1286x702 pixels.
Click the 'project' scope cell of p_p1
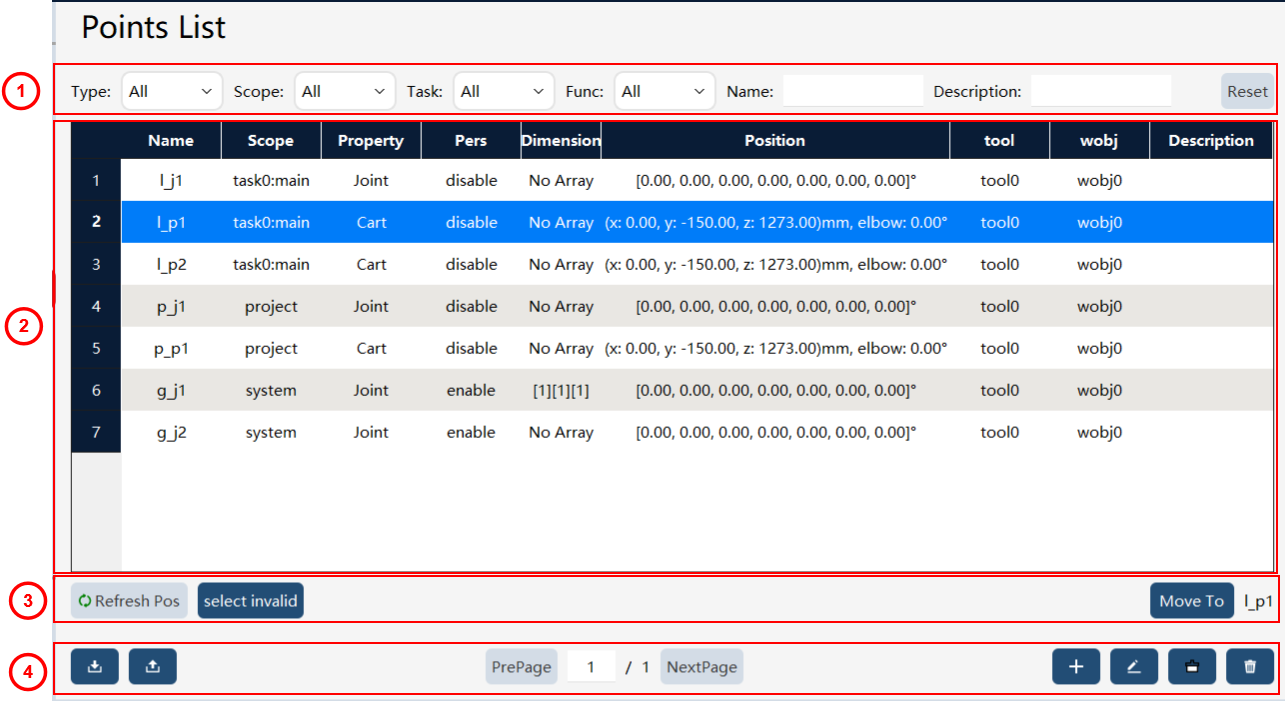pos(271,349)
